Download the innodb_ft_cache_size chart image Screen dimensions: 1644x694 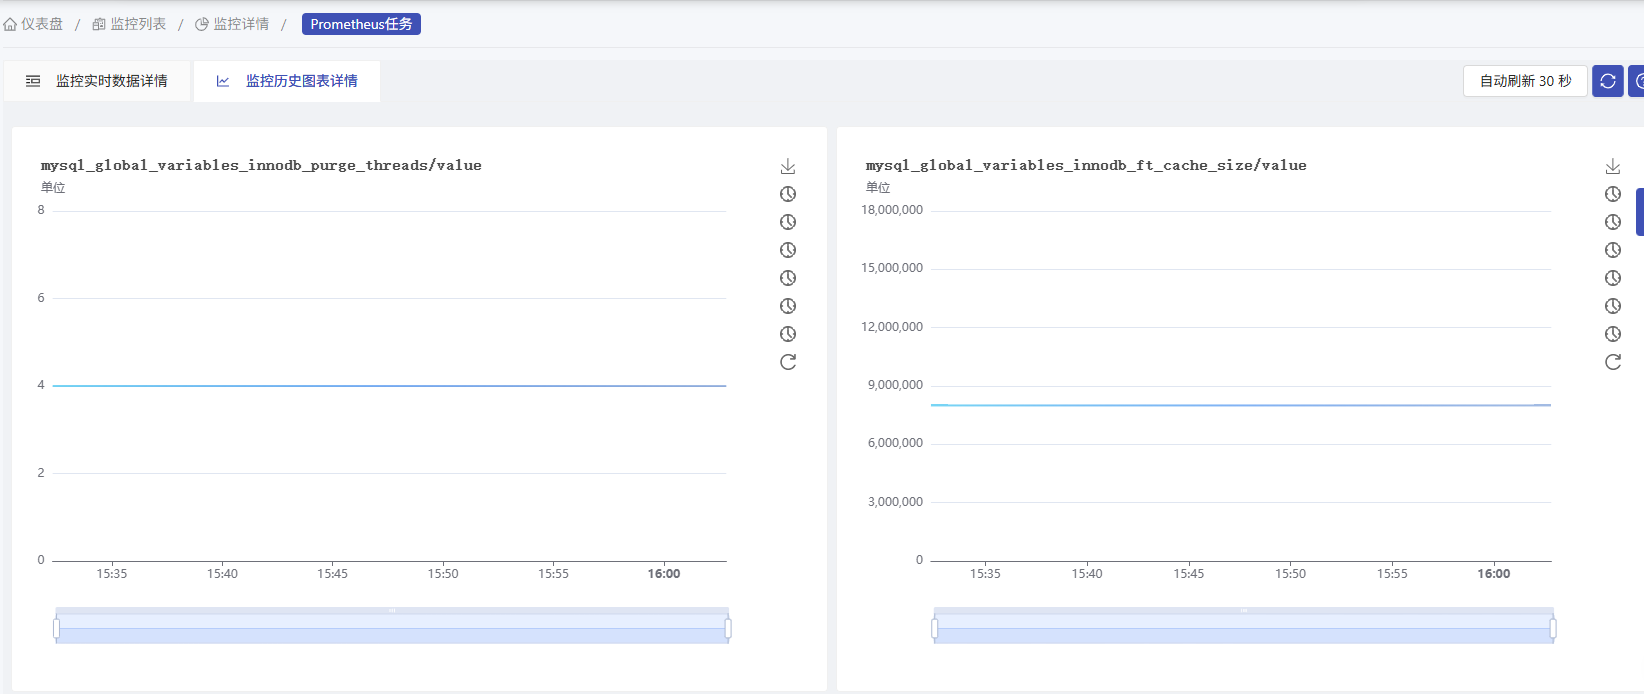1613,166
